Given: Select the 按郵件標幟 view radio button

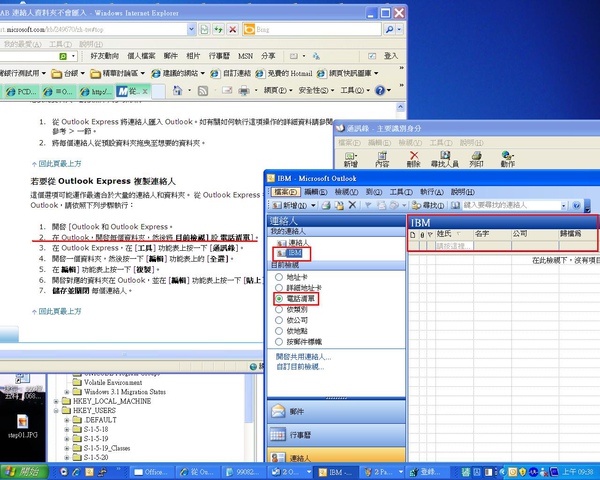Looking at the screenshot, I should (x=279, y=342).
